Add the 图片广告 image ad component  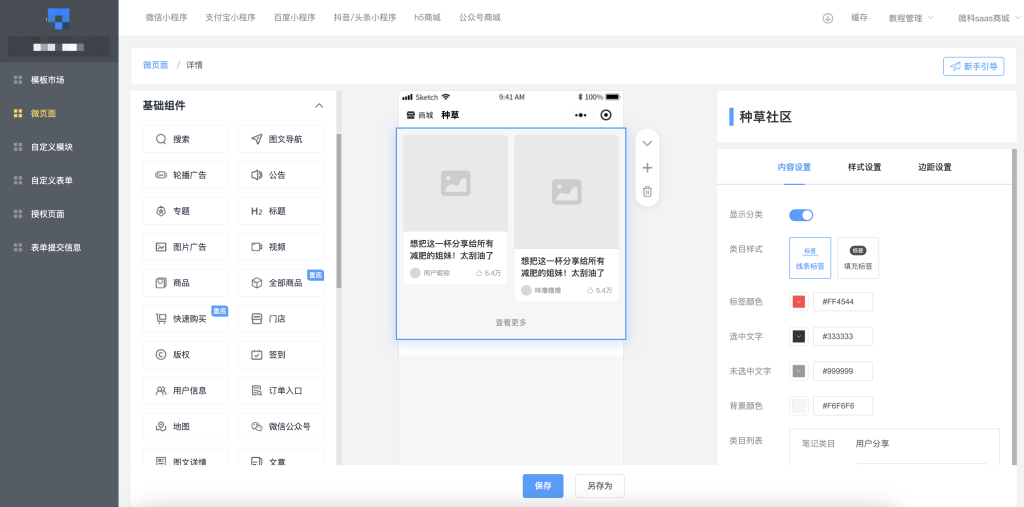185,247
